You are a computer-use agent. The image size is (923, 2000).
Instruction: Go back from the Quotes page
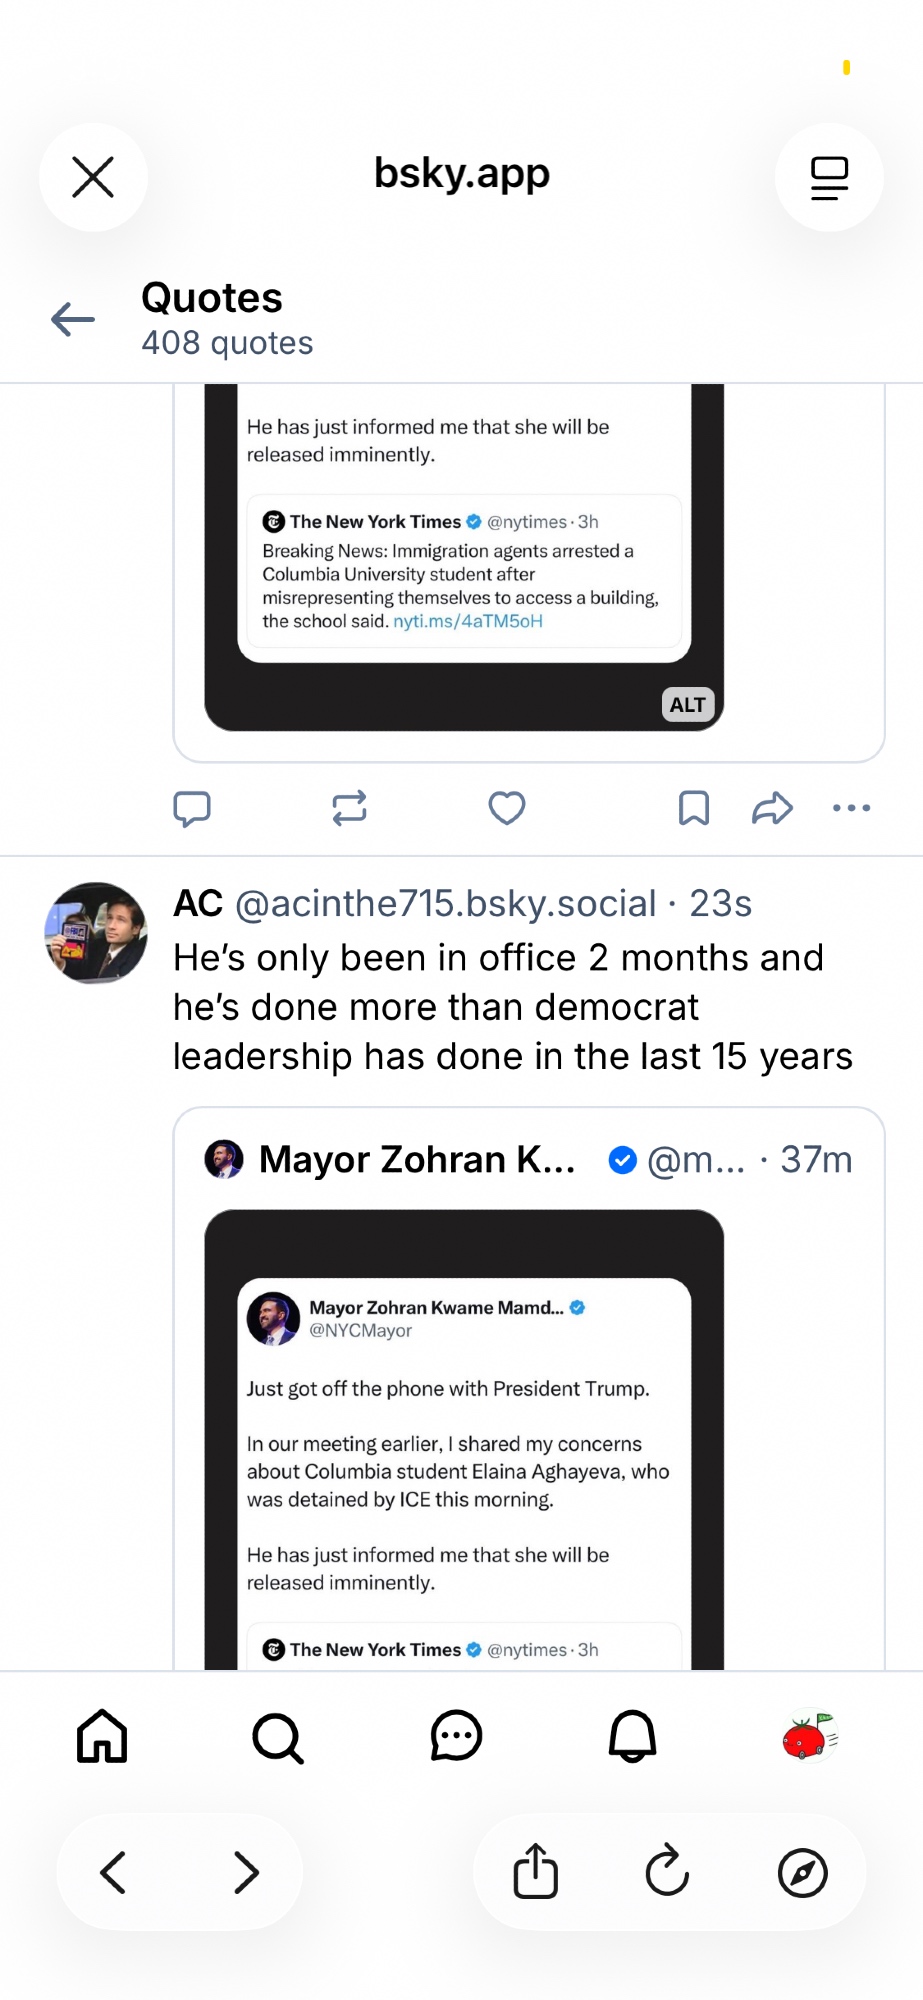tap(73, 320)
